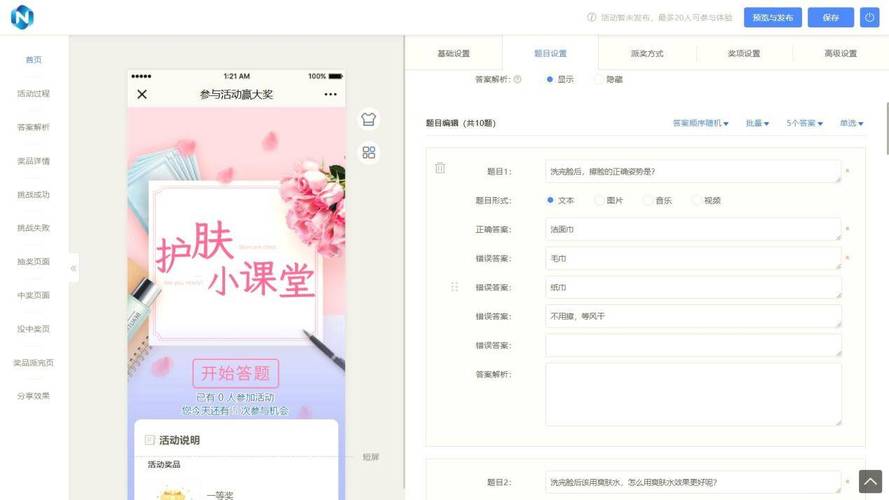Click the wrong answer field 毛巾
889x500 pixels.
click(x=693, y=258)
